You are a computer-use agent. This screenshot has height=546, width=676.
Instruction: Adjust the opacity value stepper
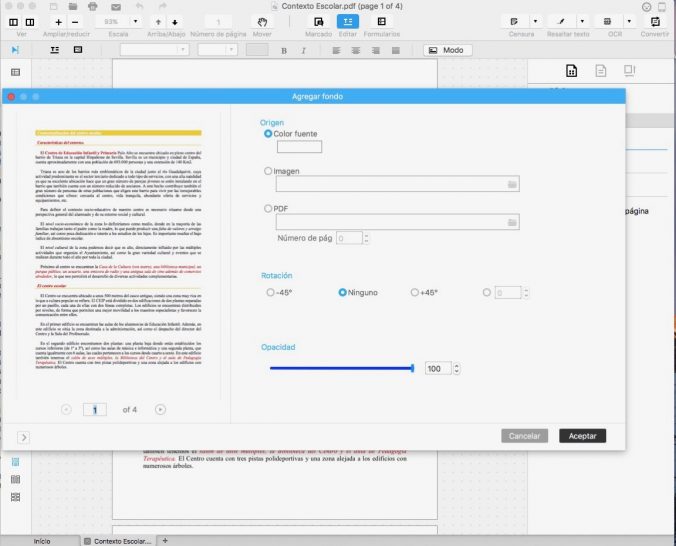click(457, 369)
